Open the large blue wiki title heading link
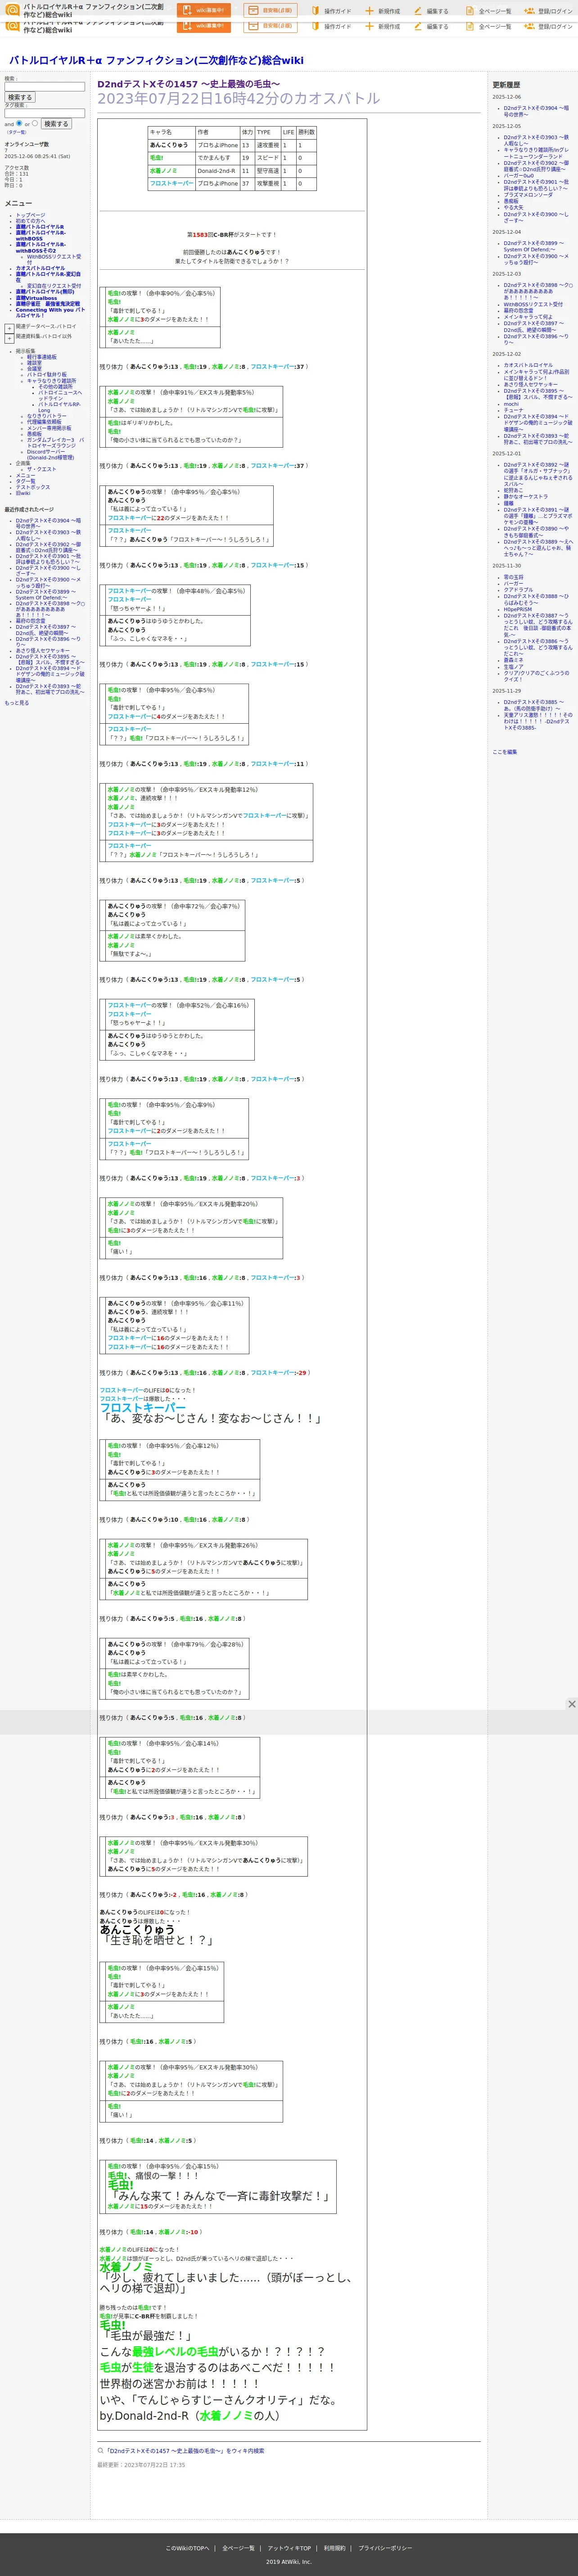This screenshot has width=578, height=2576. [156, 60]
